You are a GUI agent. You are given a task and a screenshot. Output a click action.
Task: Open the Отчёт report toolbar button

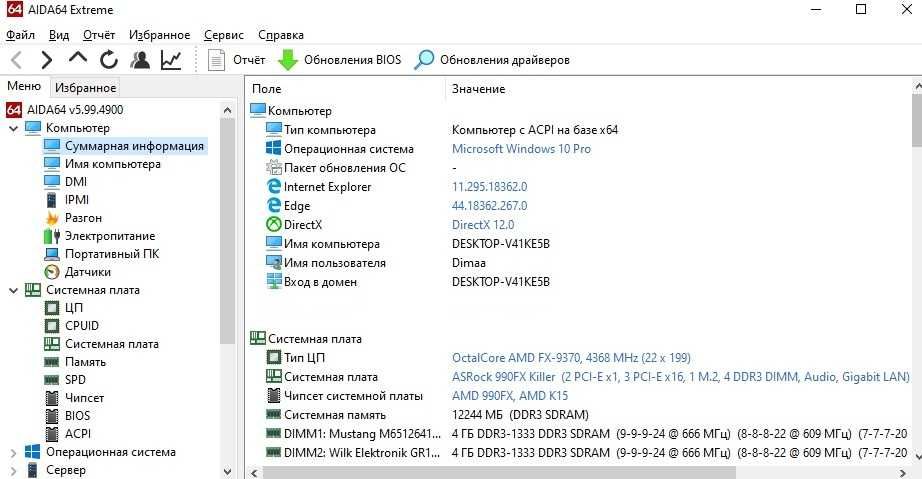(x=236, y=60)
